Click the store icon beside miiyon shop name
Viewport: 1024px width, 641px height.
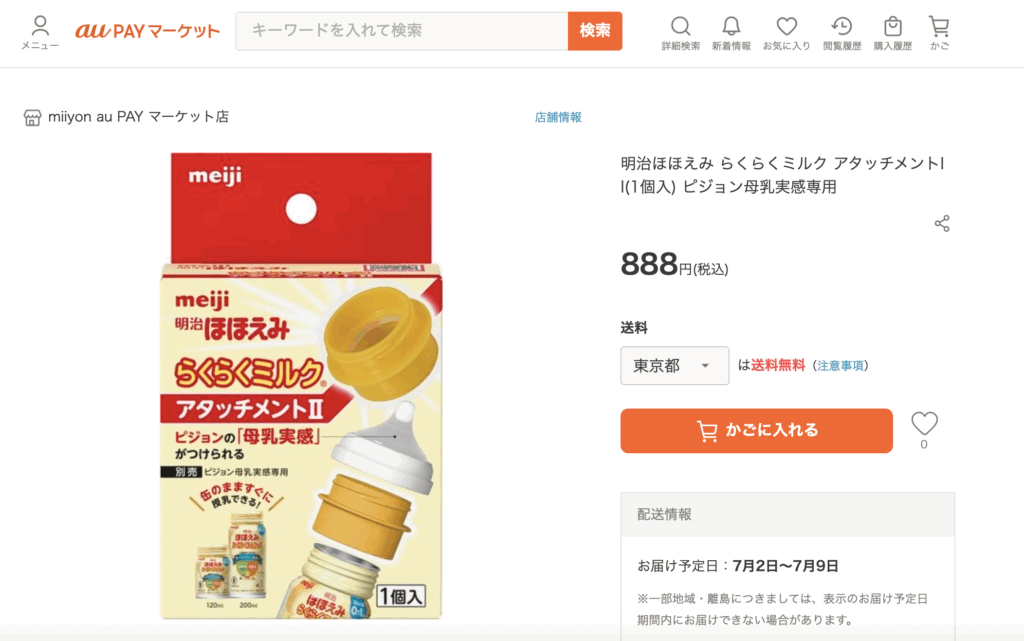click(x=32, y=118)
